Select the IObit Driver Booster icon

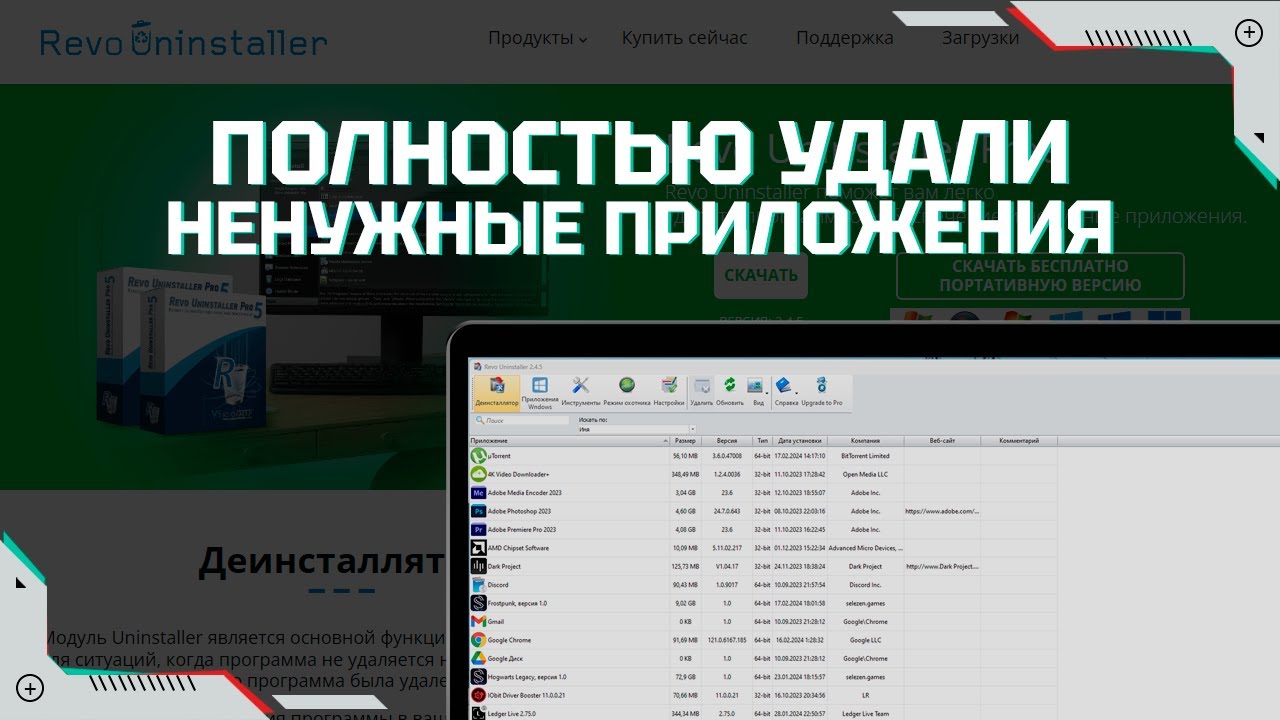click(478, 695)
